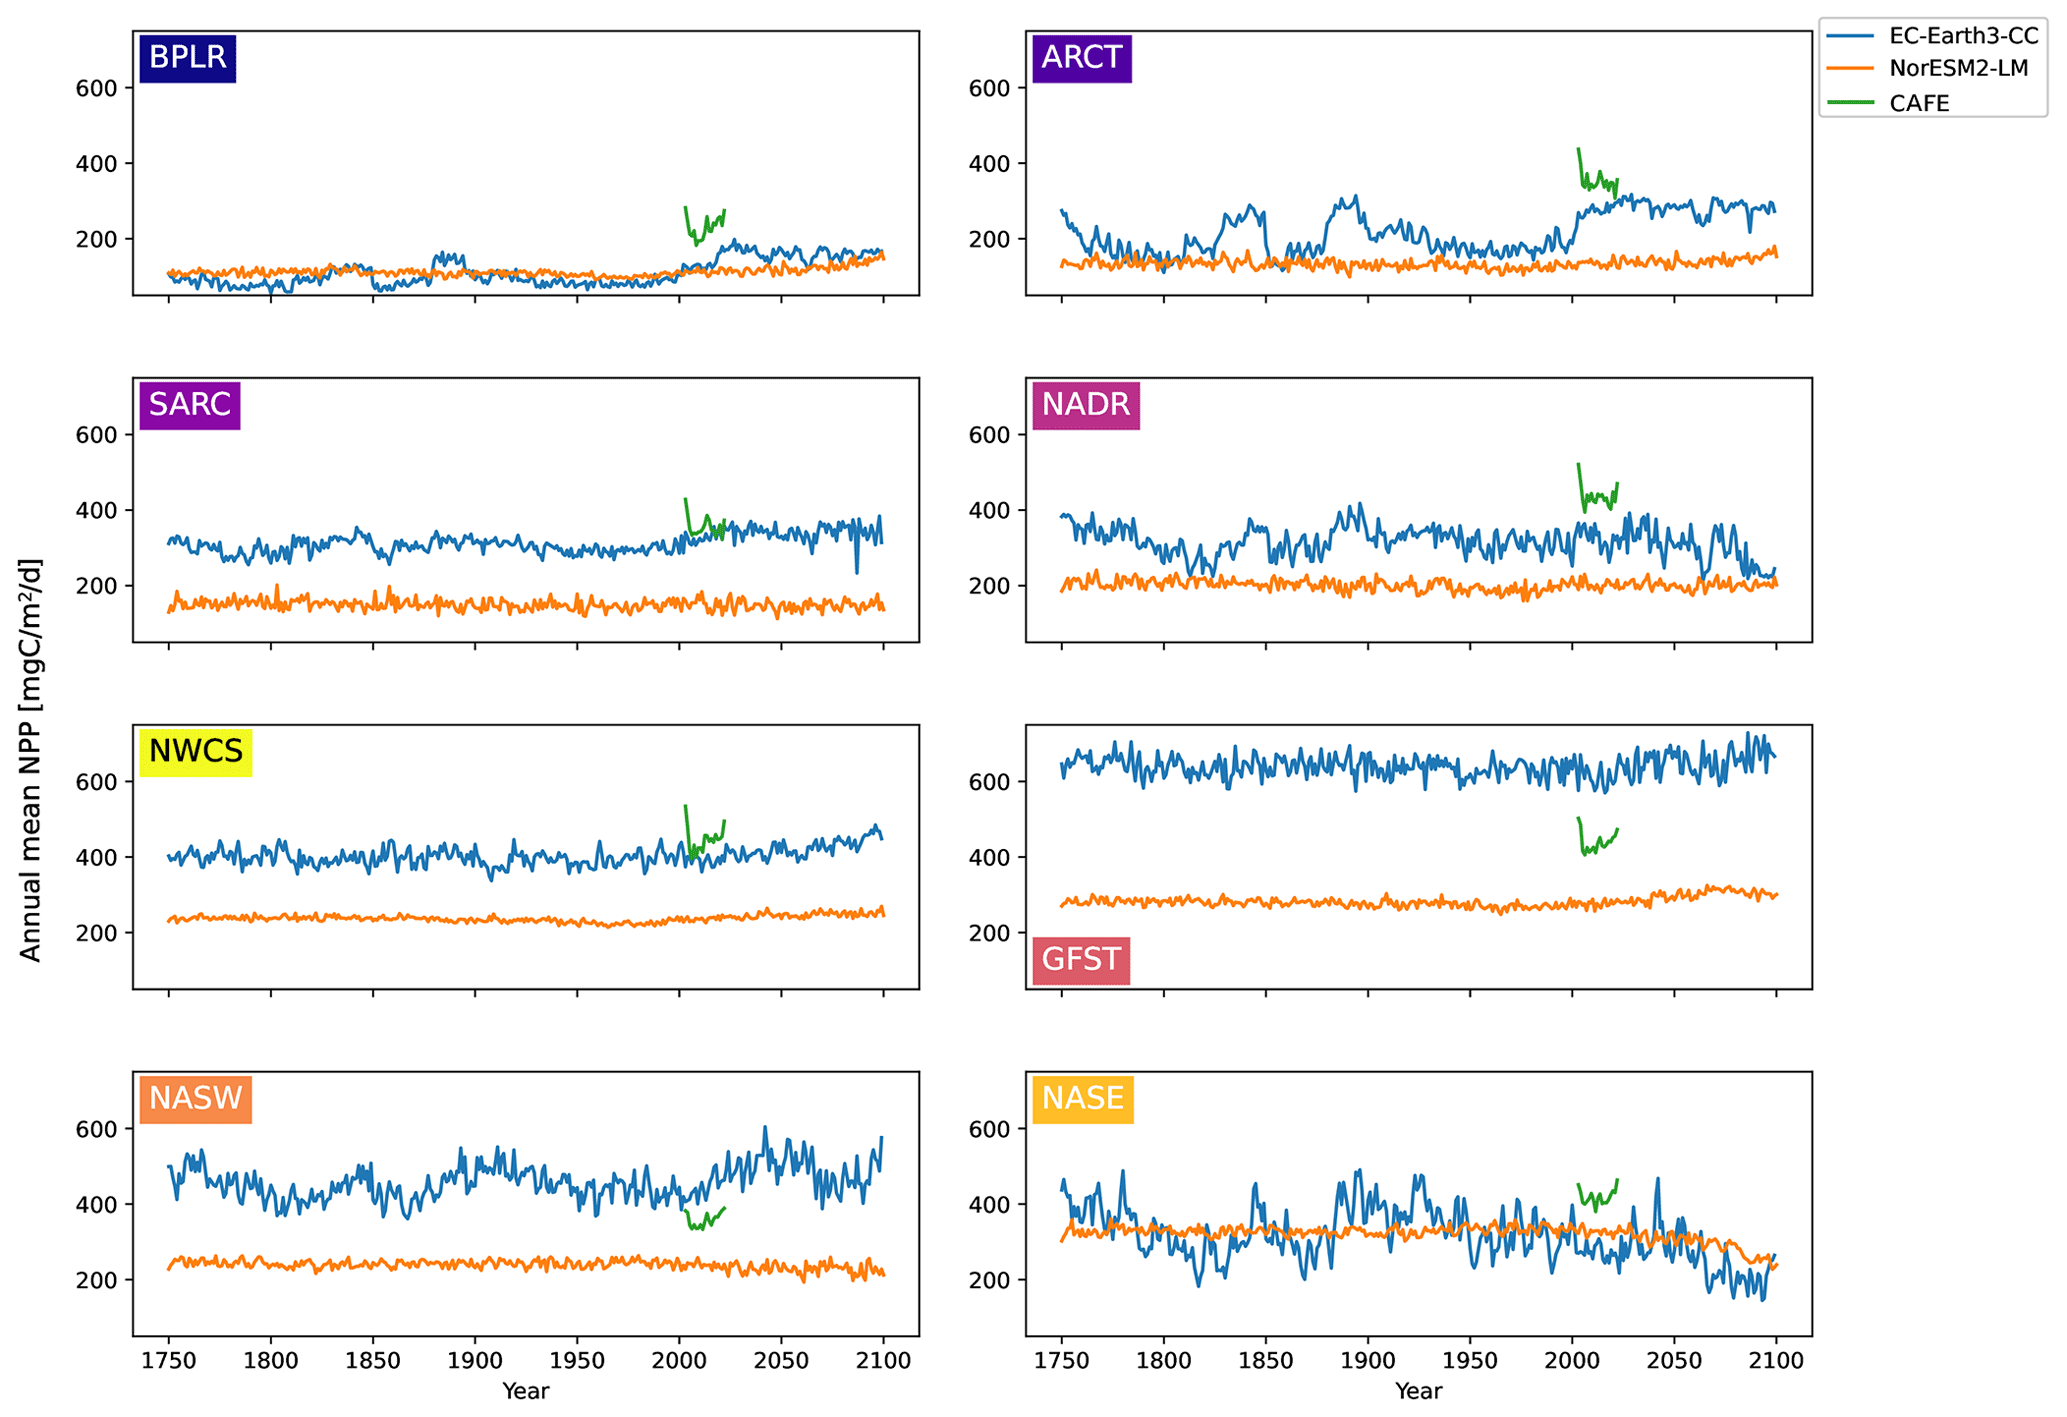
Task: Click EC-Earth3-CC legend entry
Action: tap(1963, 36)
